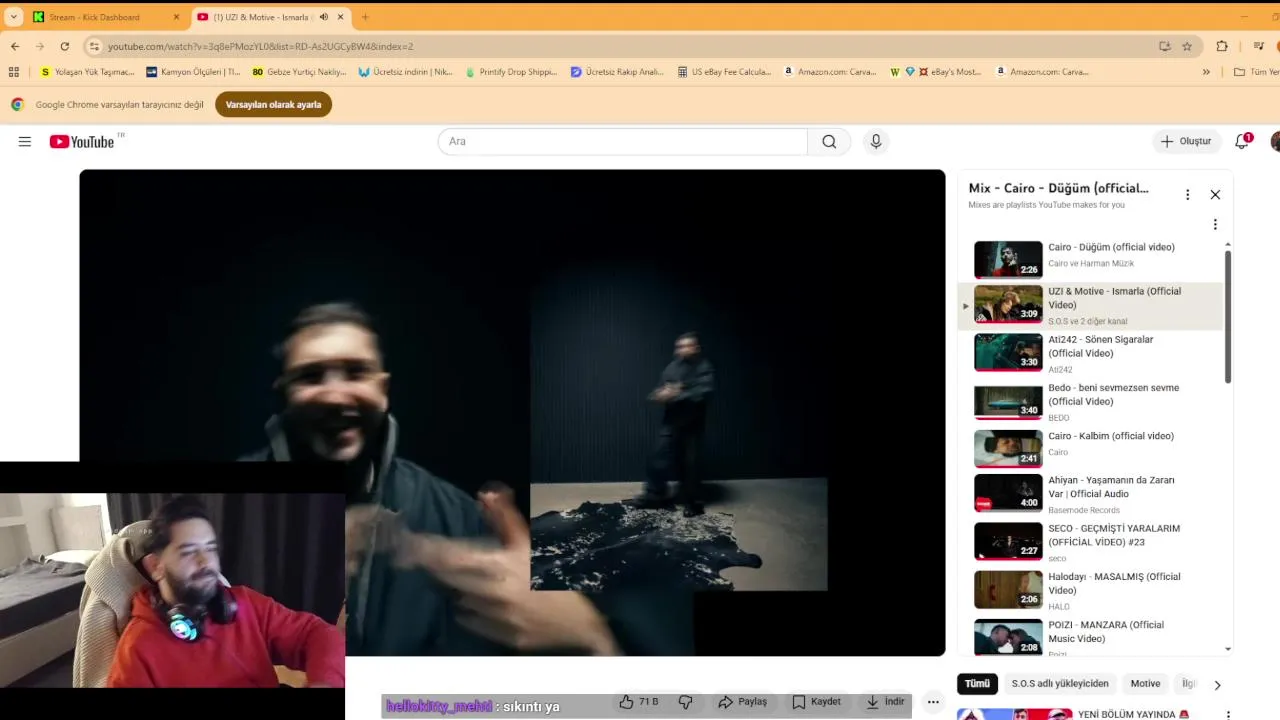This screenshot has height=720, width=1280.
Task: Bookmark this page with the star icon
Action: (x=1187, y=46)
